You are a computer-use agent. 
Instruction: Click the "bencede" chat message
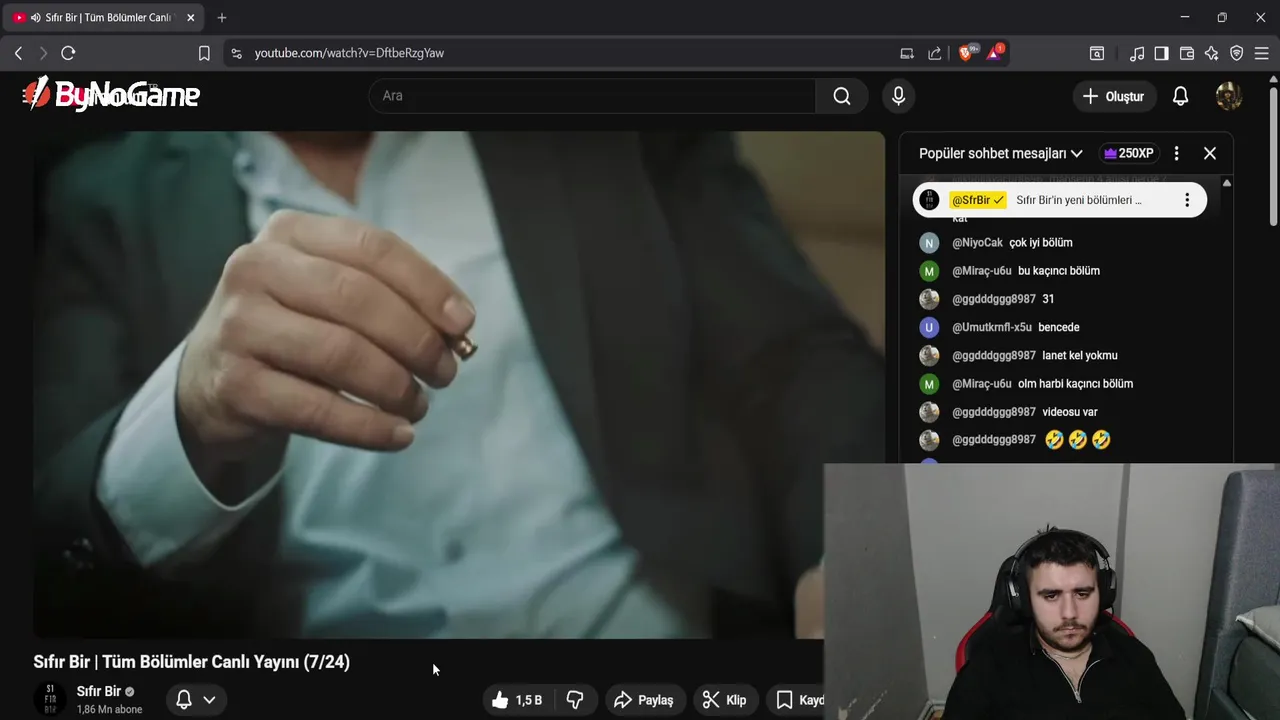(x=1059, y=327)
